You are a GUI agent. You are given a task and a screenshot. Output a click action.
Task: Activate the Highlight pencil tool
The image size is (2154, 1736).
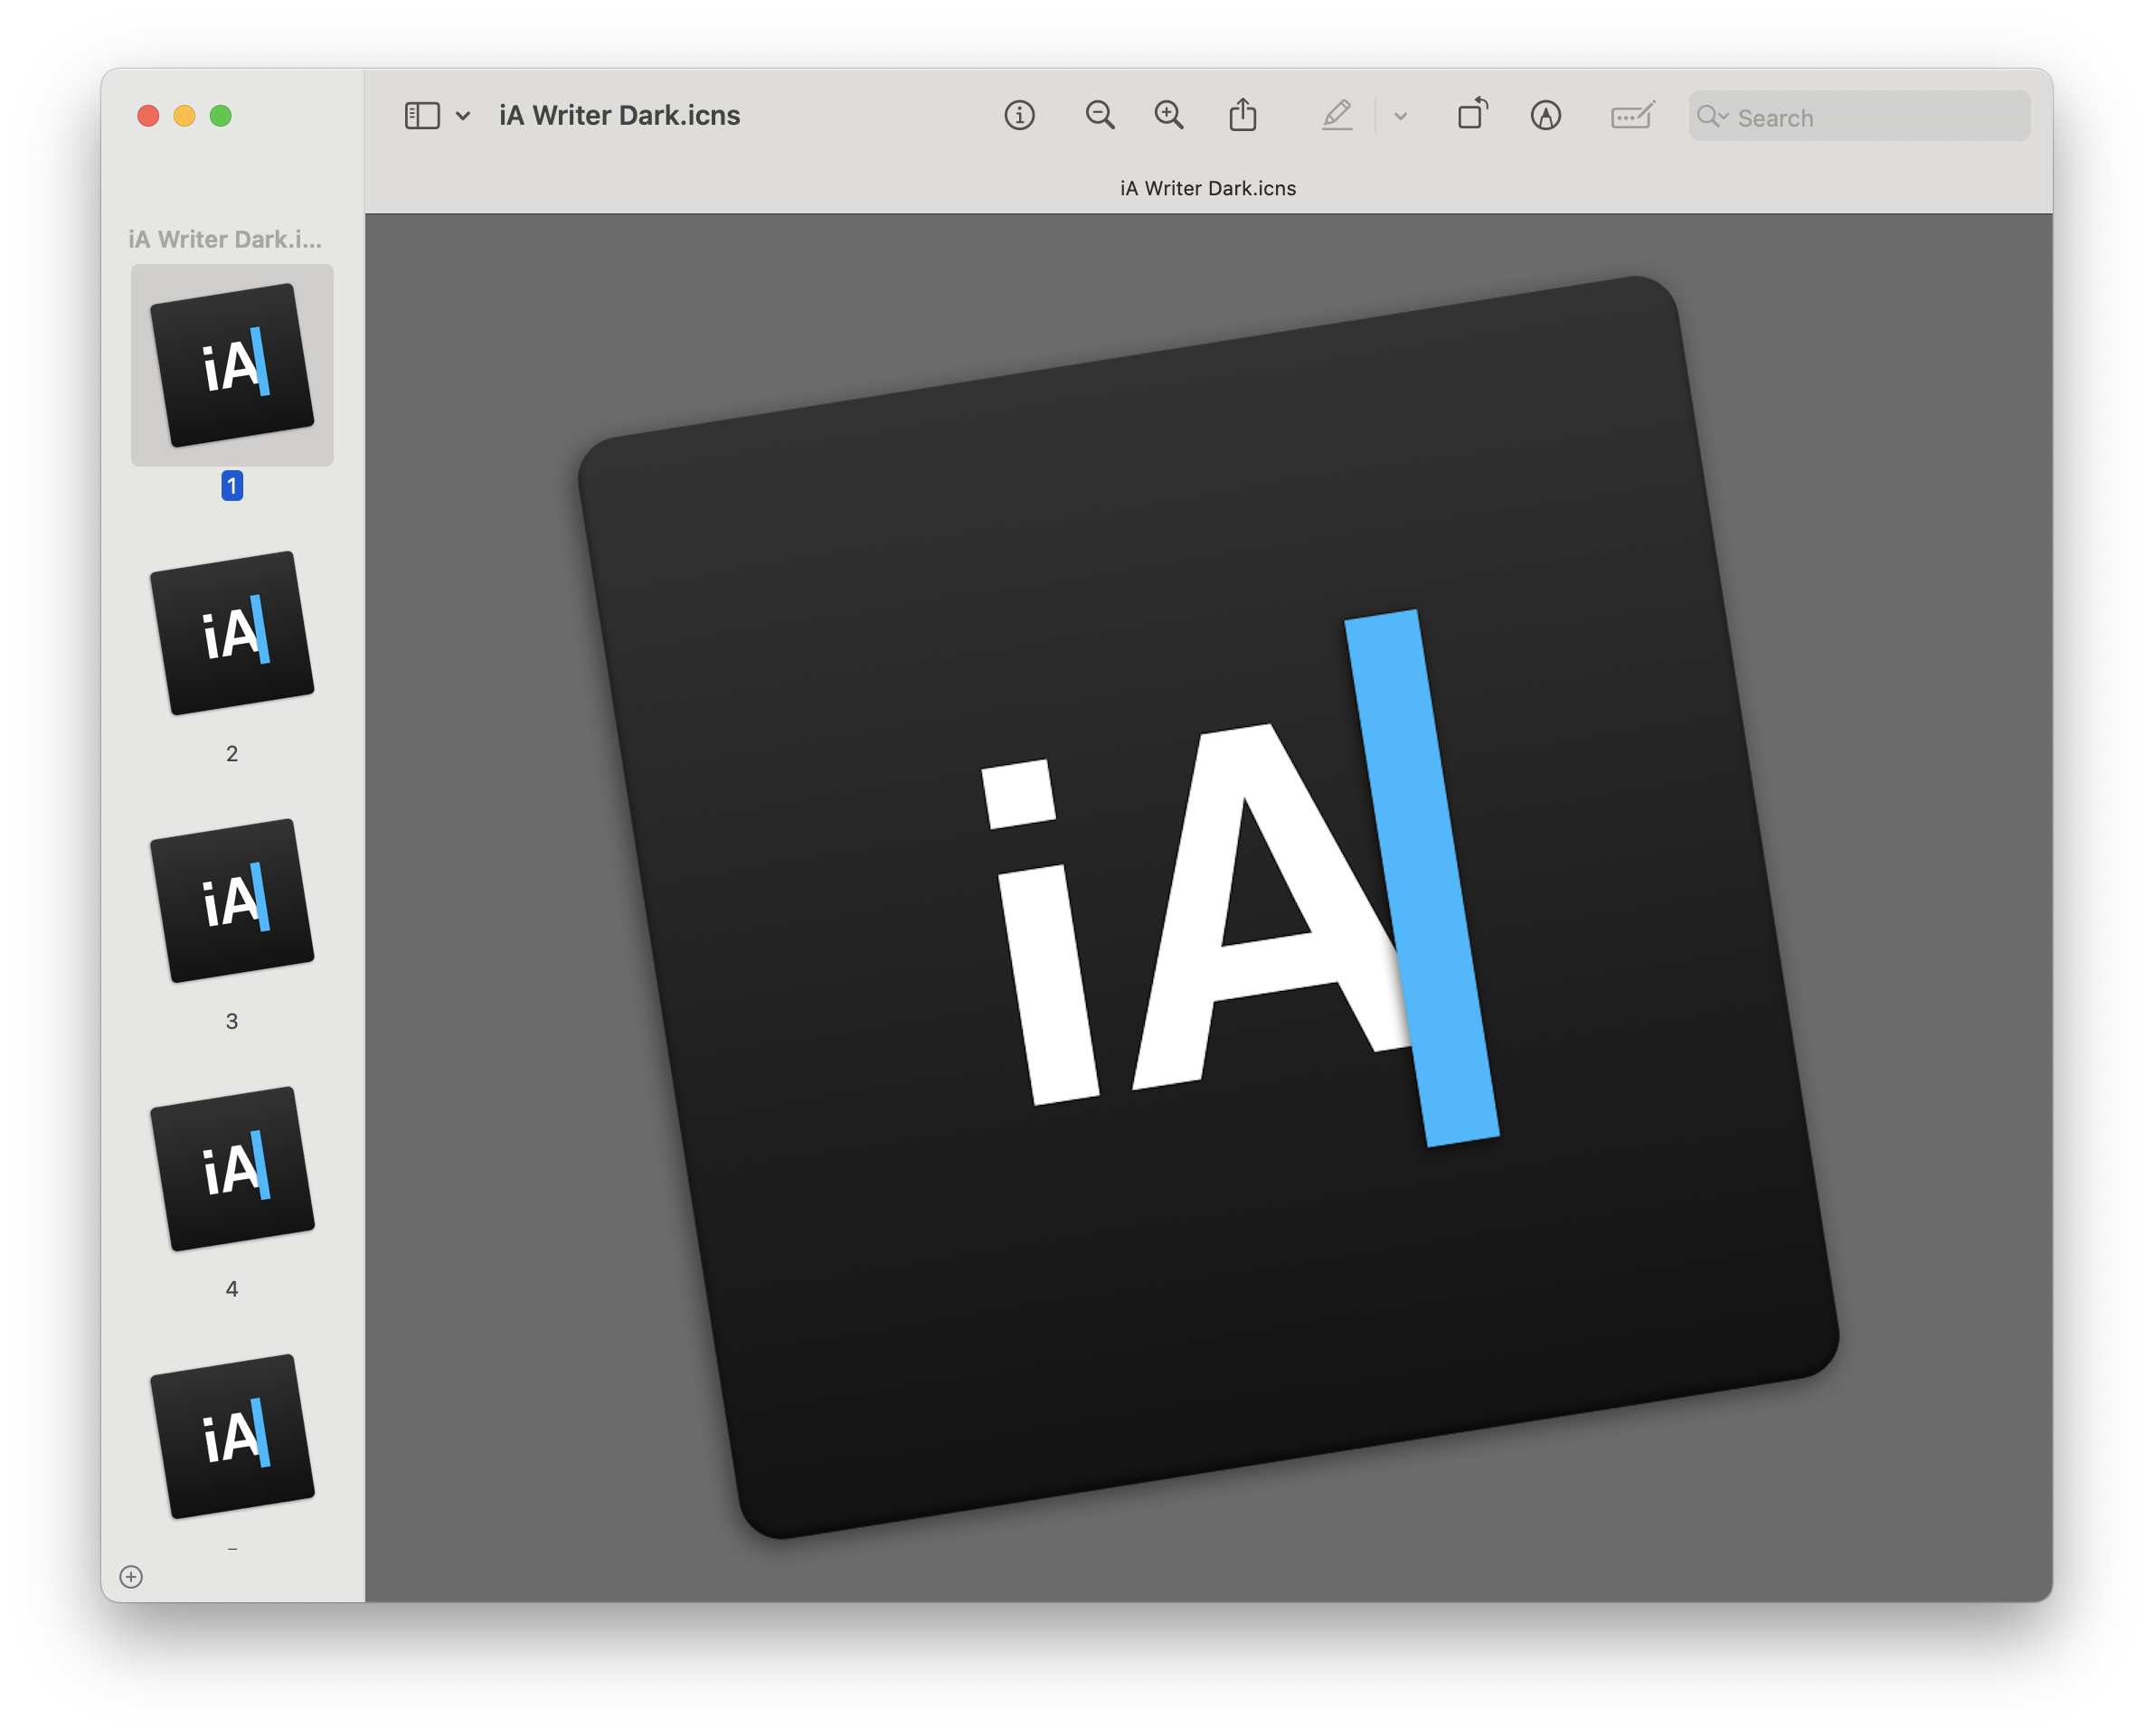point(1336,116)
